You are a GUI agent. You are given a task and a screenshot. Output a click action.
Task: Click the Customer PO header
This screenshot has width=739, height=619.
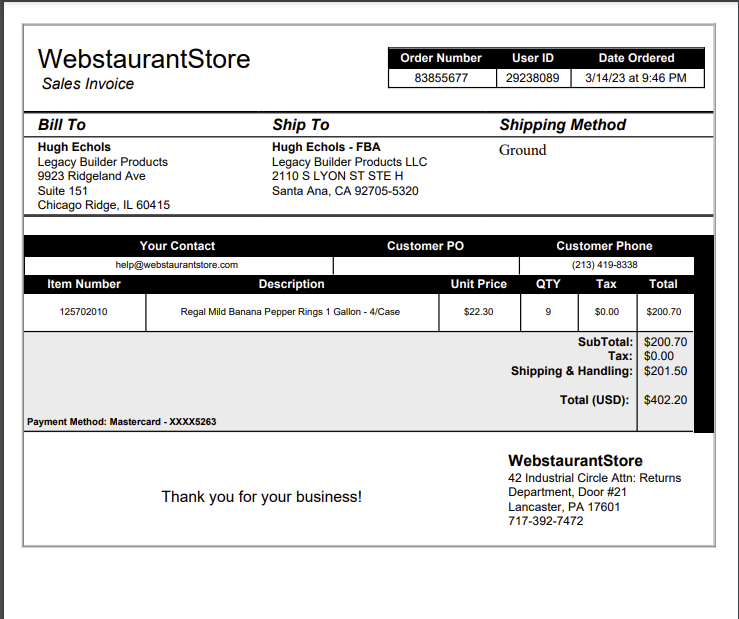(425, 246)
